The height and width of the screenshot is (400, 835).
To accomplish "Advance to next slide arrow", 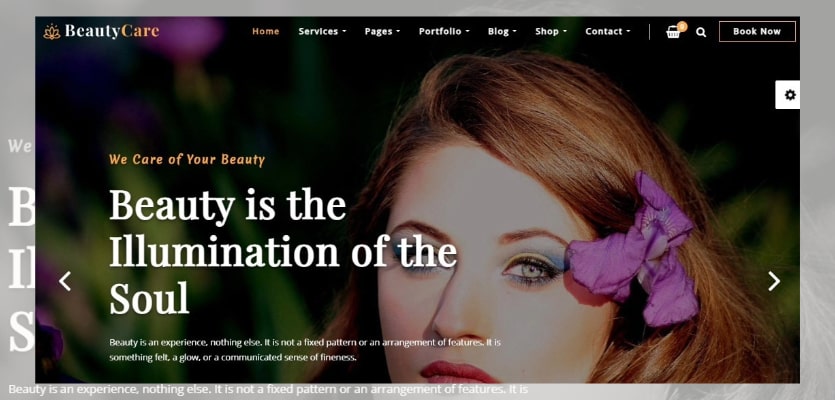I will tap(774, 281).
